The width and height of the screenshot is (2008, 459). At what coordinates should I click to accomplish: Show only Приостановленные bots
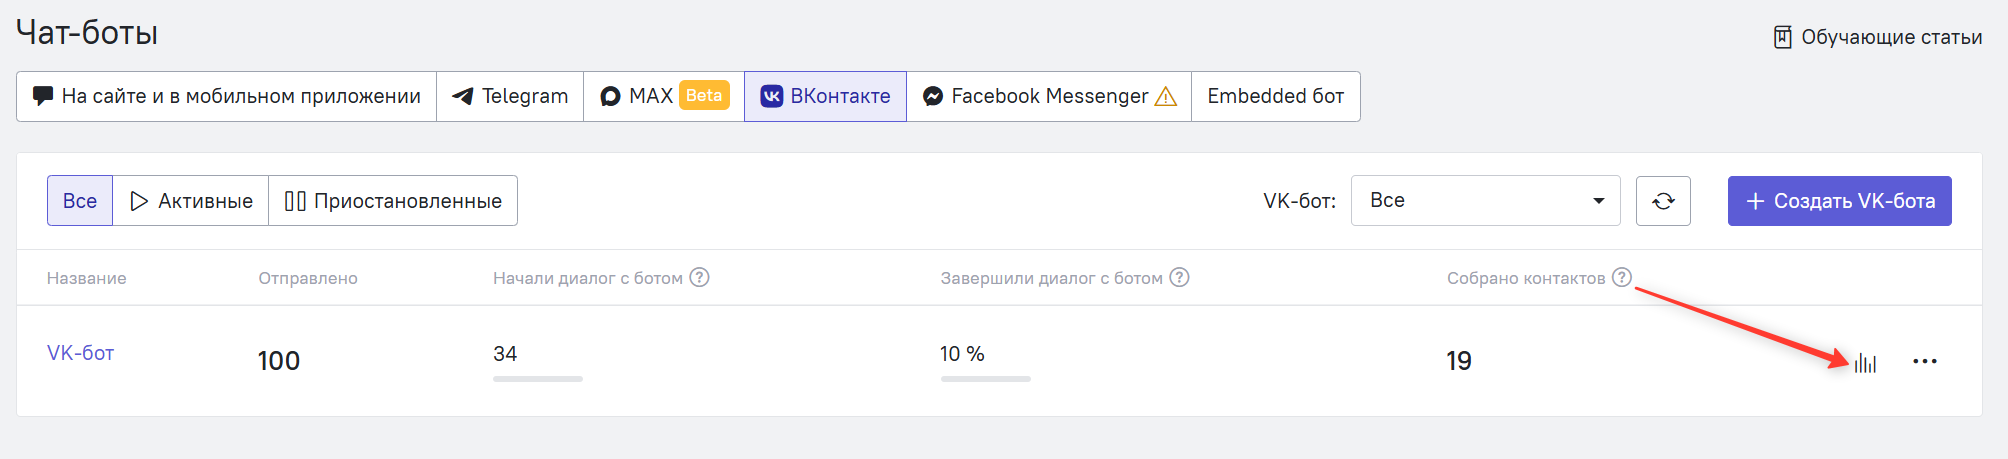point(393,201)
